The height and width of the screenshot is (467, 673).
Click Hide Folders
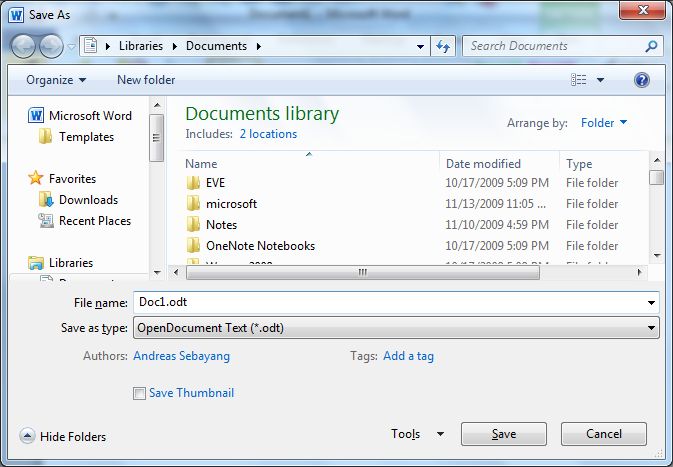[73, 437]
